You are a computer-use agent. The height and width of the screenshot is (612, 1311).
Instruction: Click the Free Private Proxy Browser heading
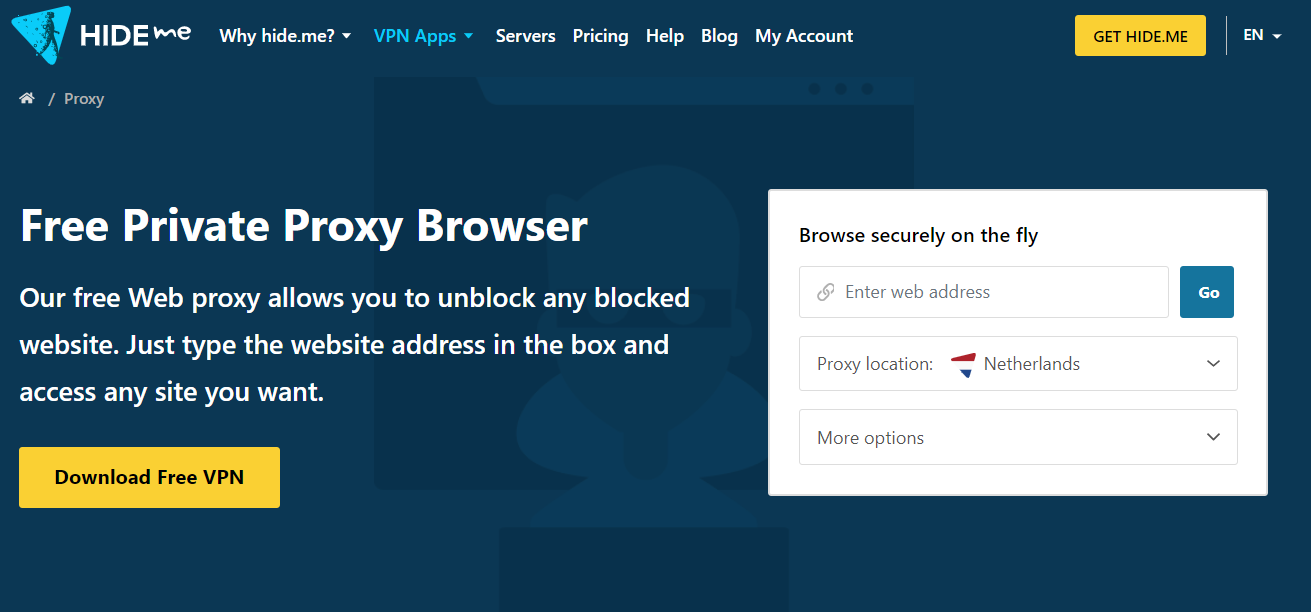pos(303,225)
